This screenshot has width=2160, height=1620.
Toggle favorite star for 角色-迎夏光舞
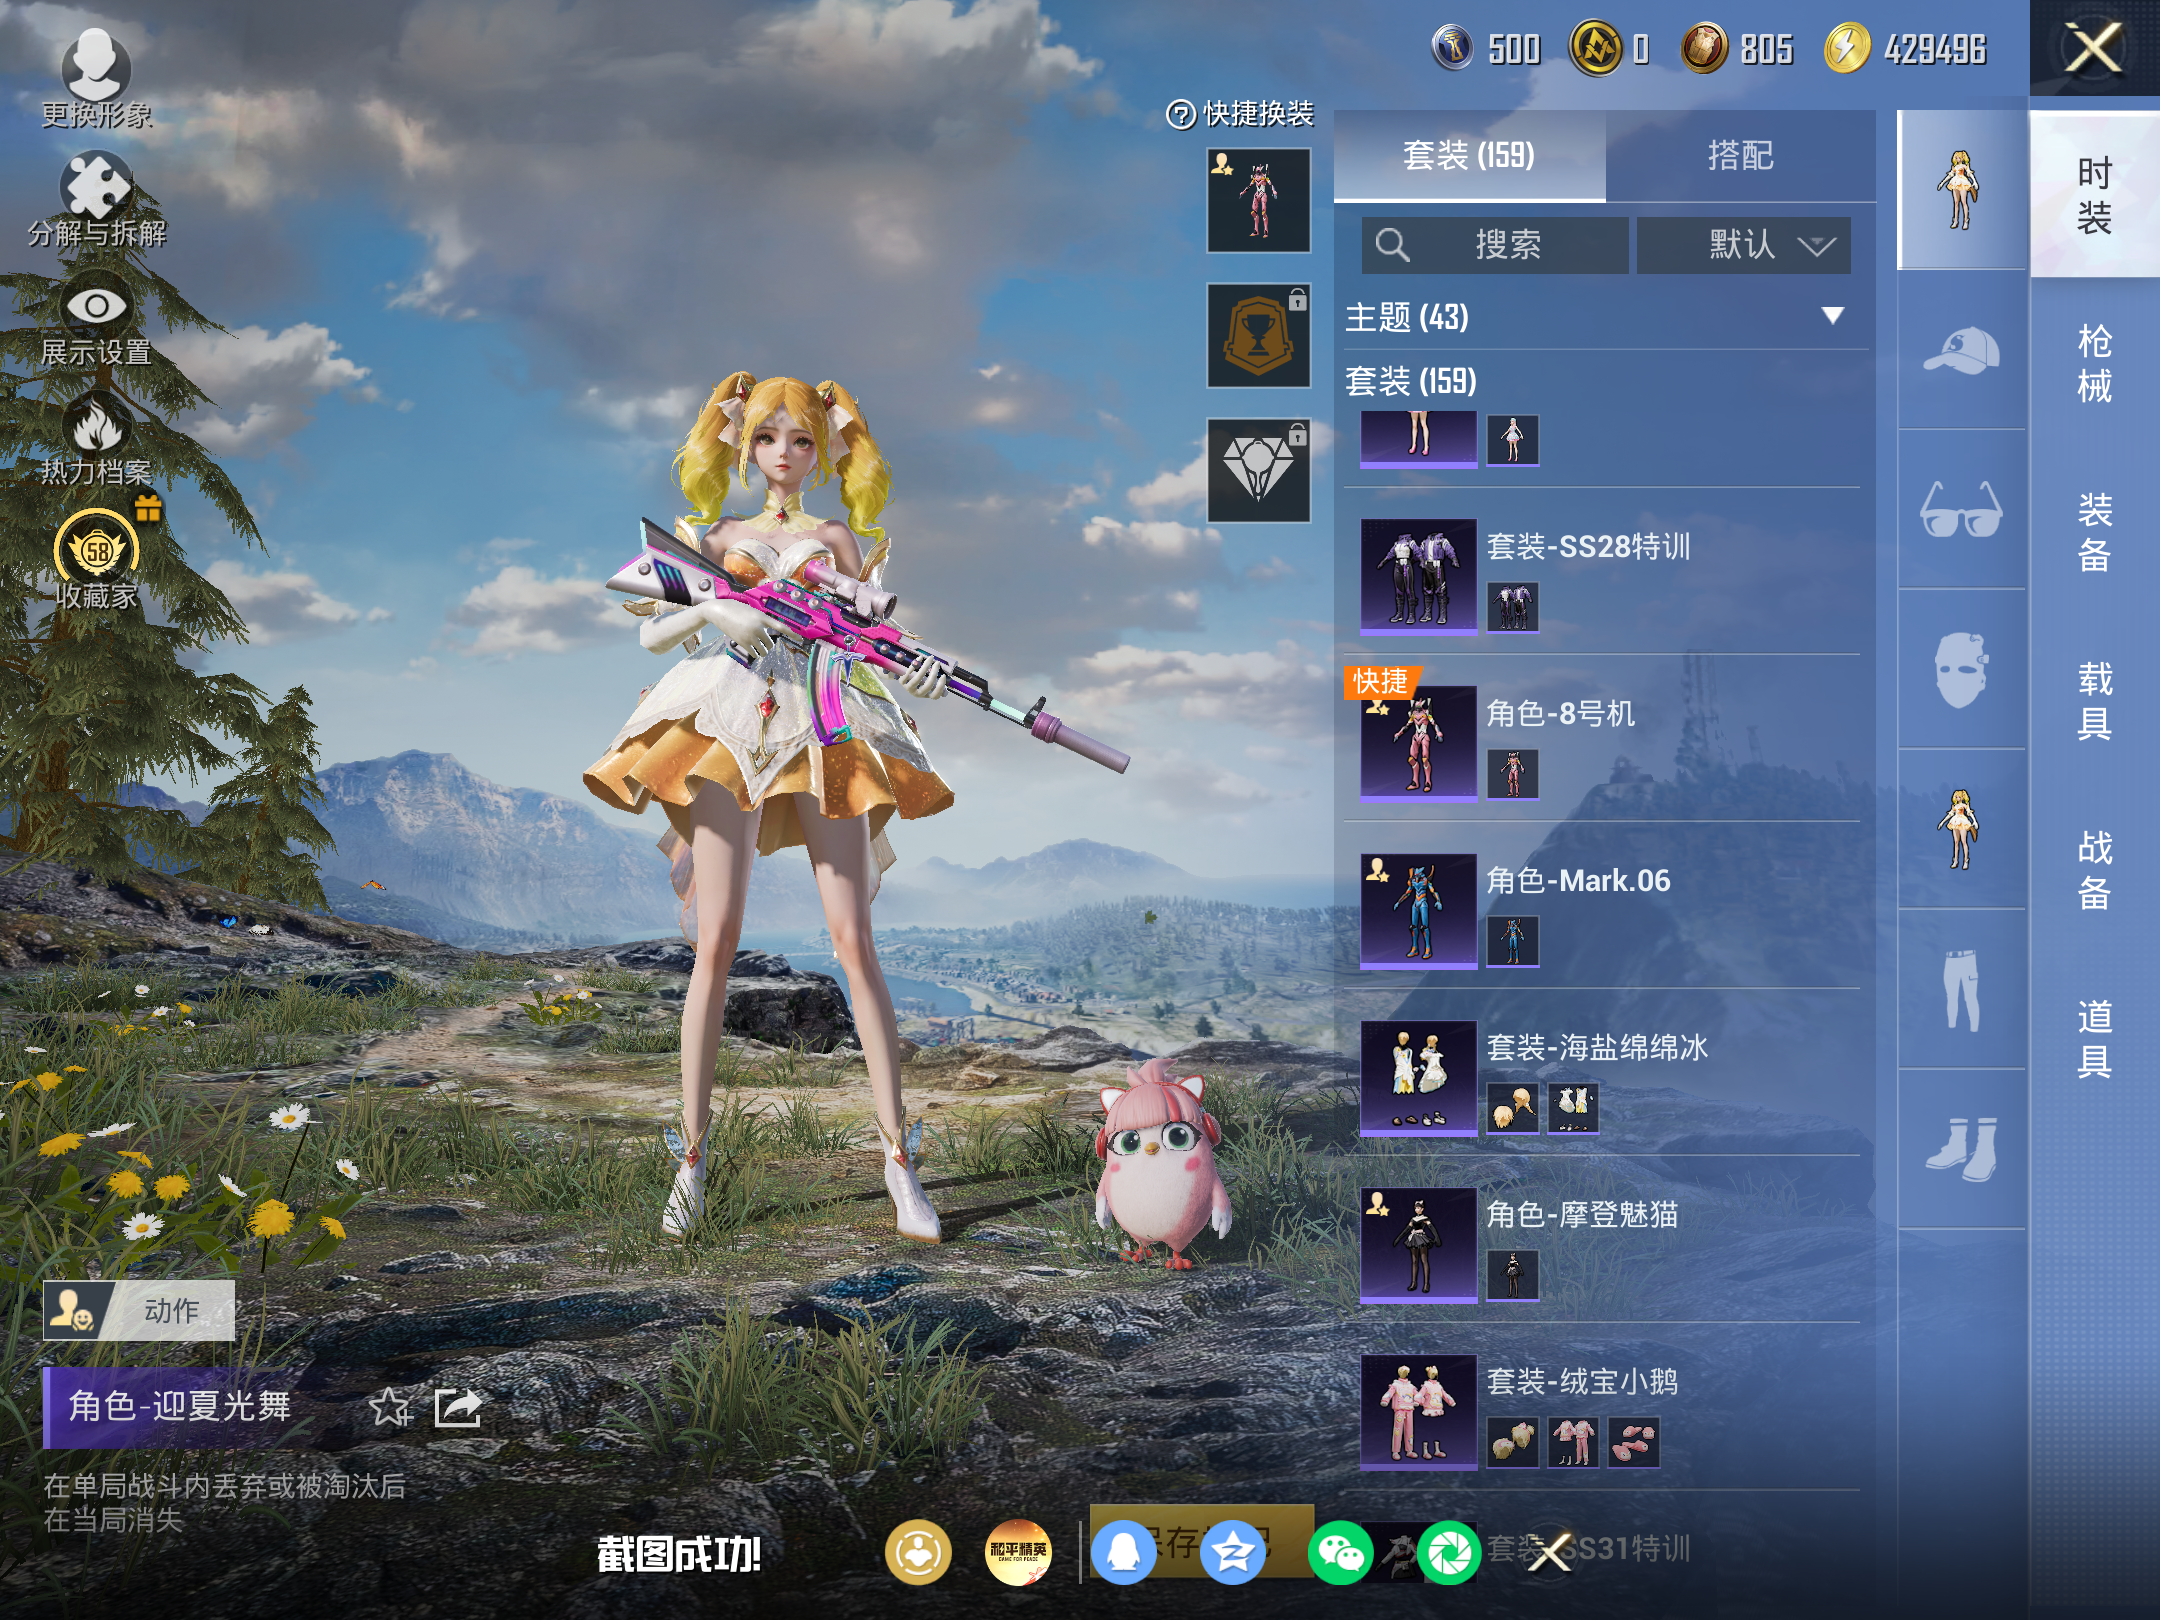tap(390, 1408)
